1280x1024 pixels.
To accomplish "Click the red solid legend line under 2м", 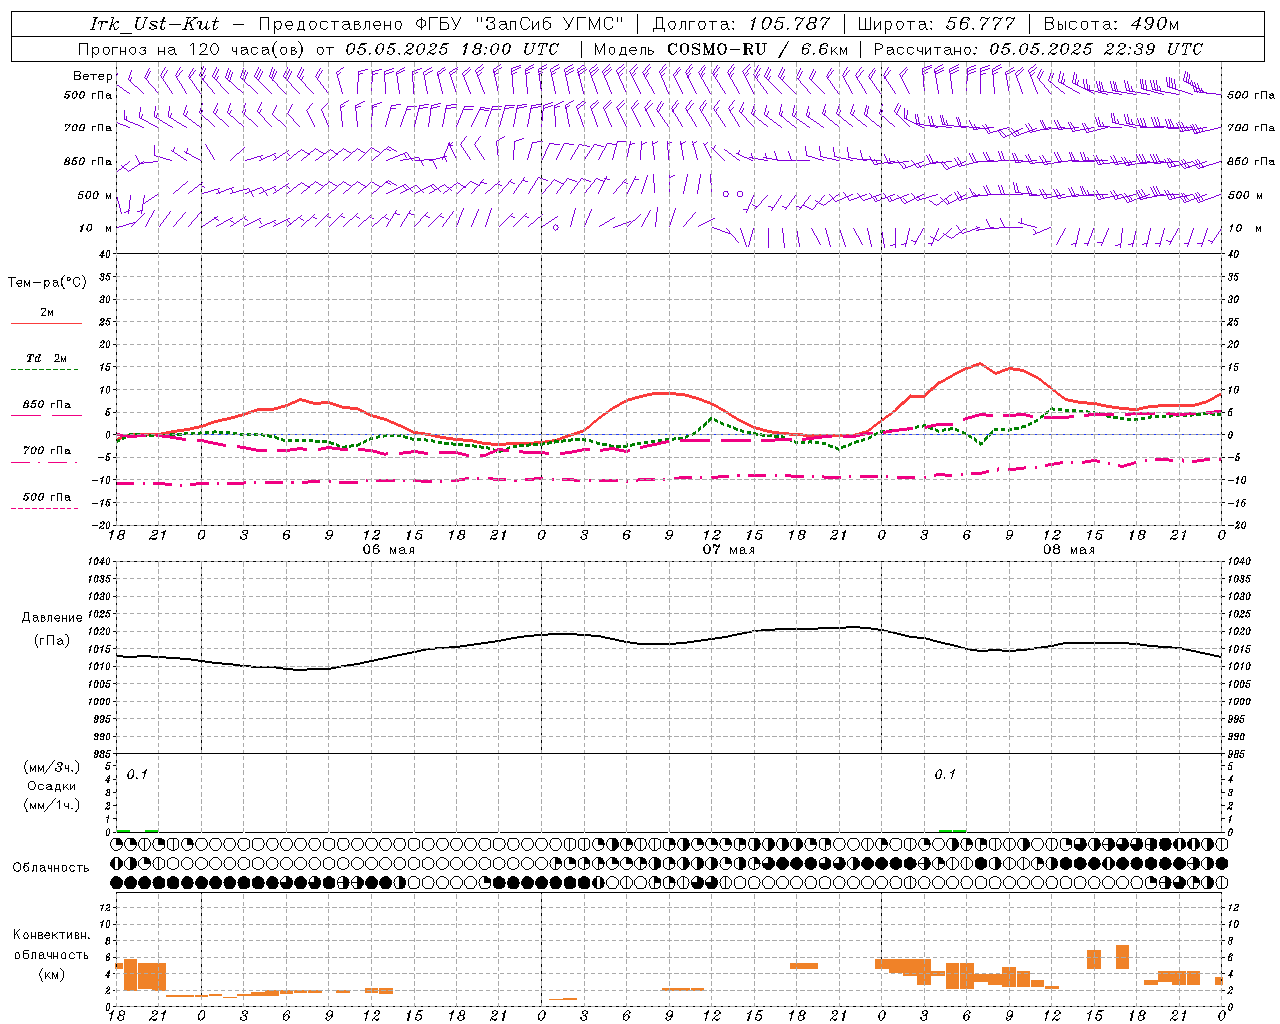I will pos(46,323).
